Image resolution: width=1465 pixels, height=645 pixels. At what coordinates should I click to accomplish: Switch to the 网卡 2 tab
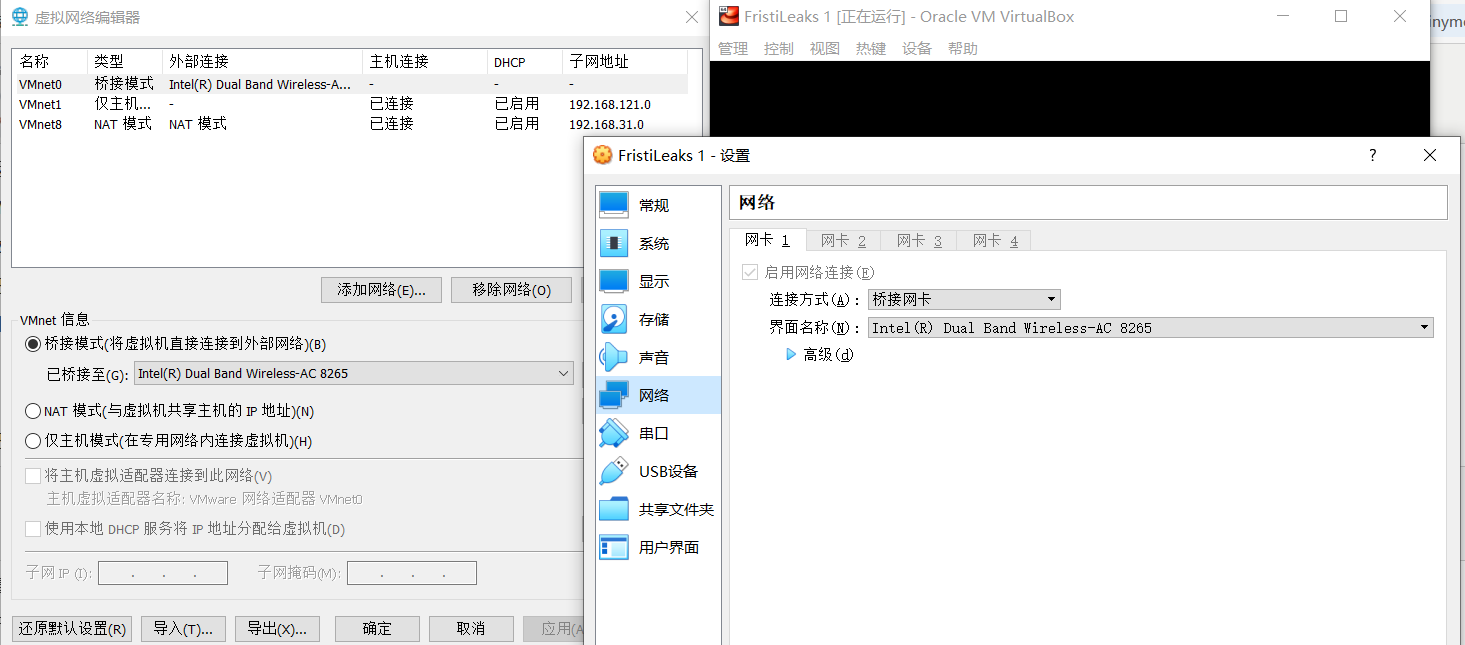pyautogui.click(x=843, y=240)
